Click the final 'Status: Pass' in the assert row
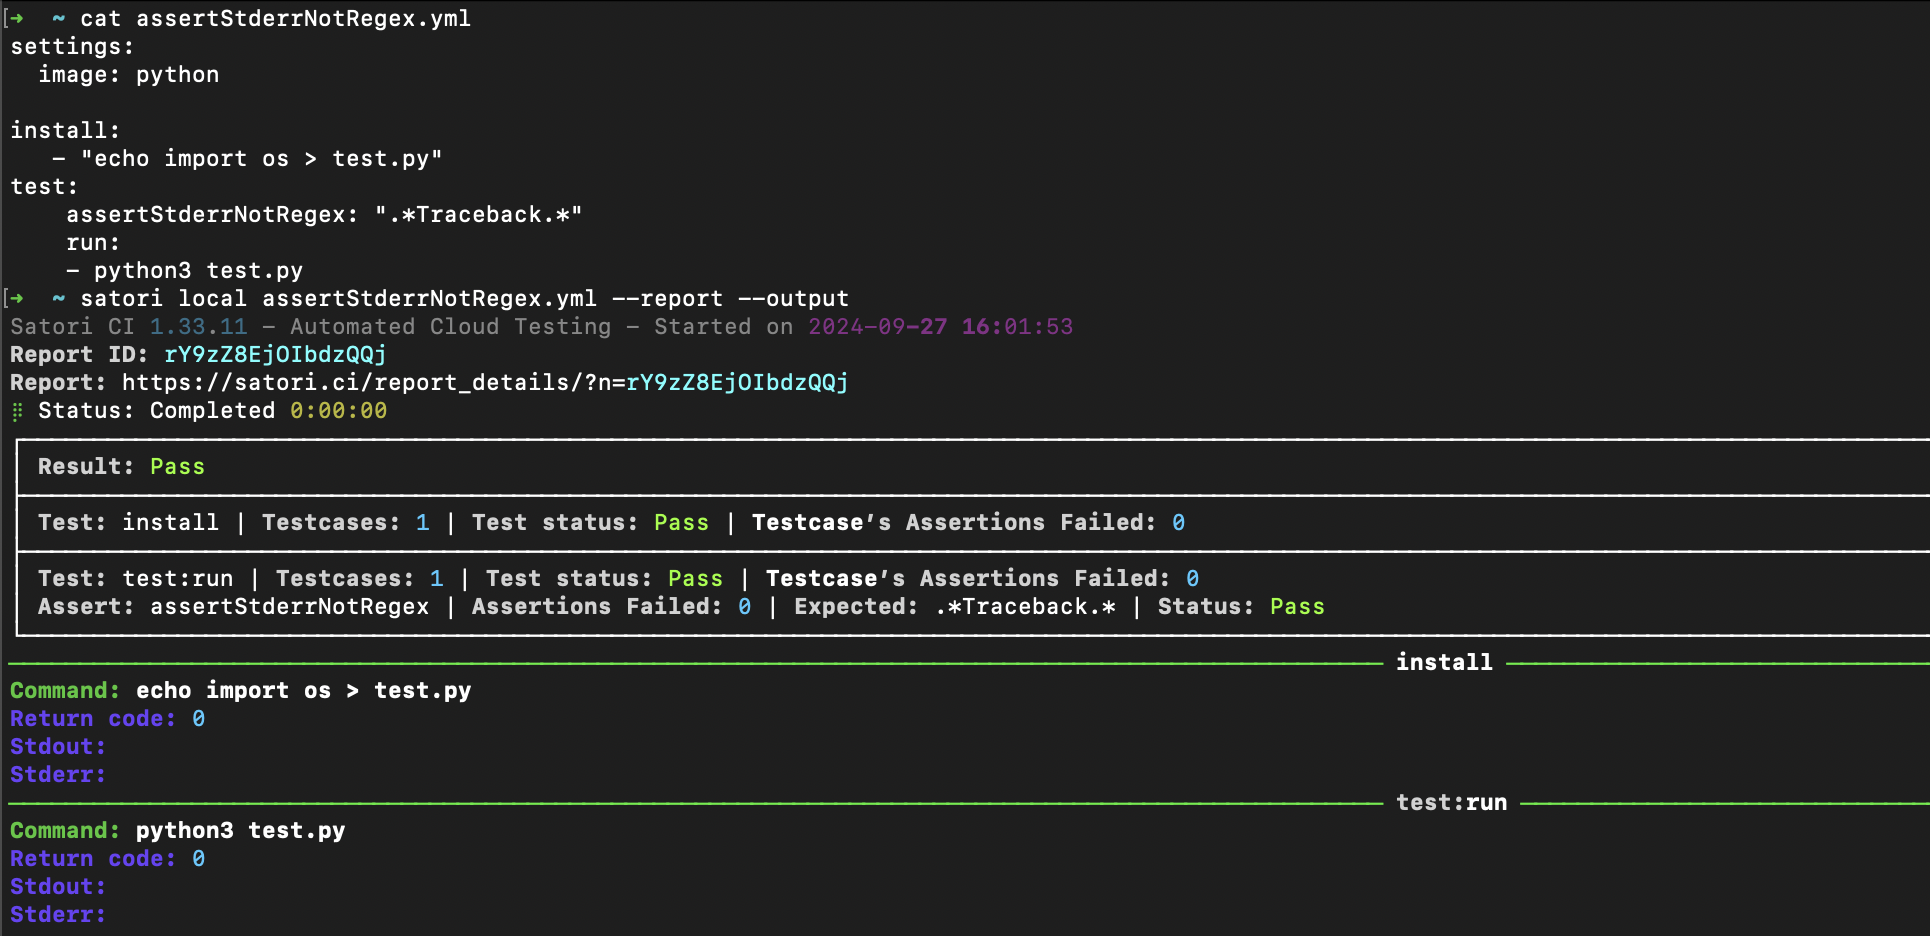This screenshot has height=936, width=1930. click(1241, 607)
